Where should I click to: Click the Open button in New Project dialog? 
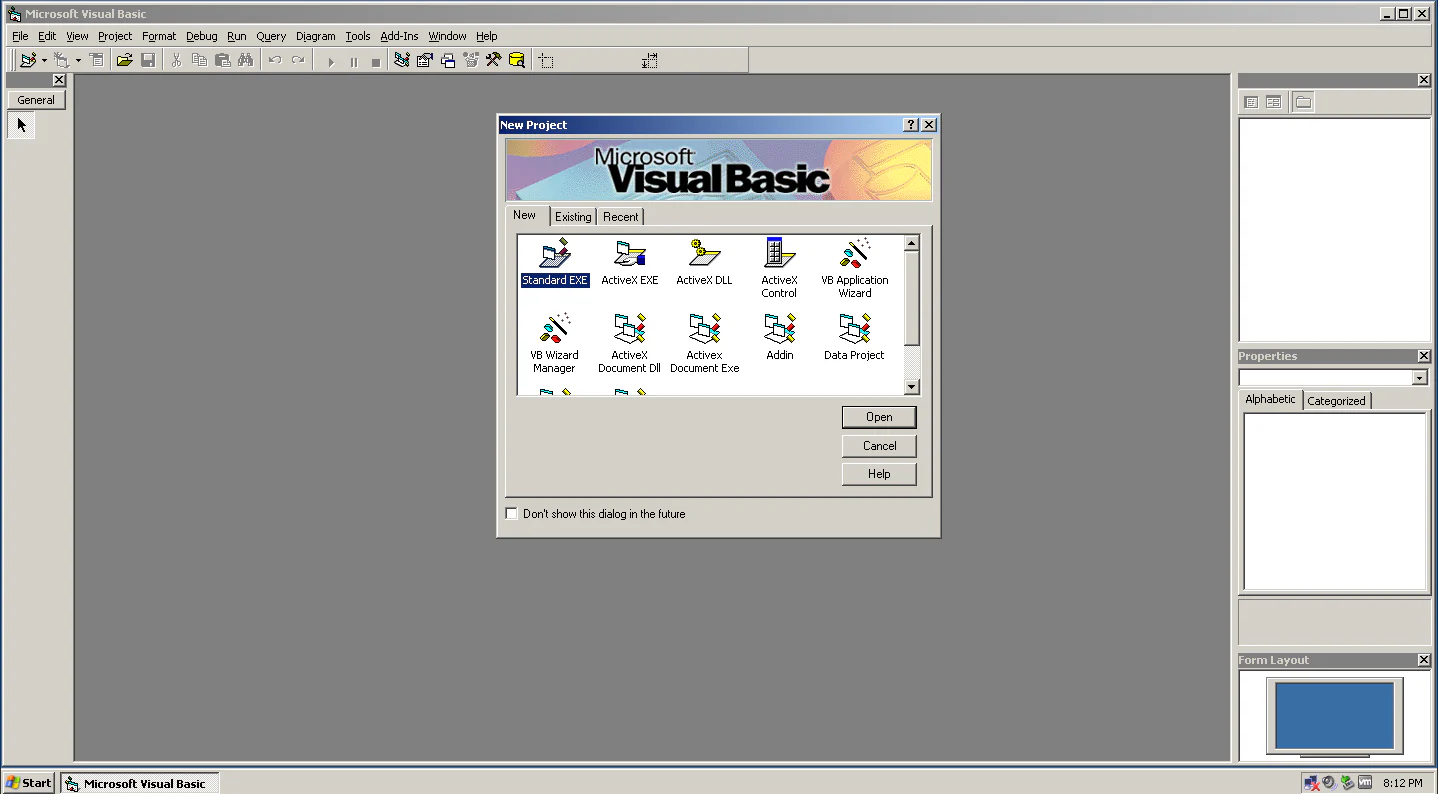click(878, 417)
